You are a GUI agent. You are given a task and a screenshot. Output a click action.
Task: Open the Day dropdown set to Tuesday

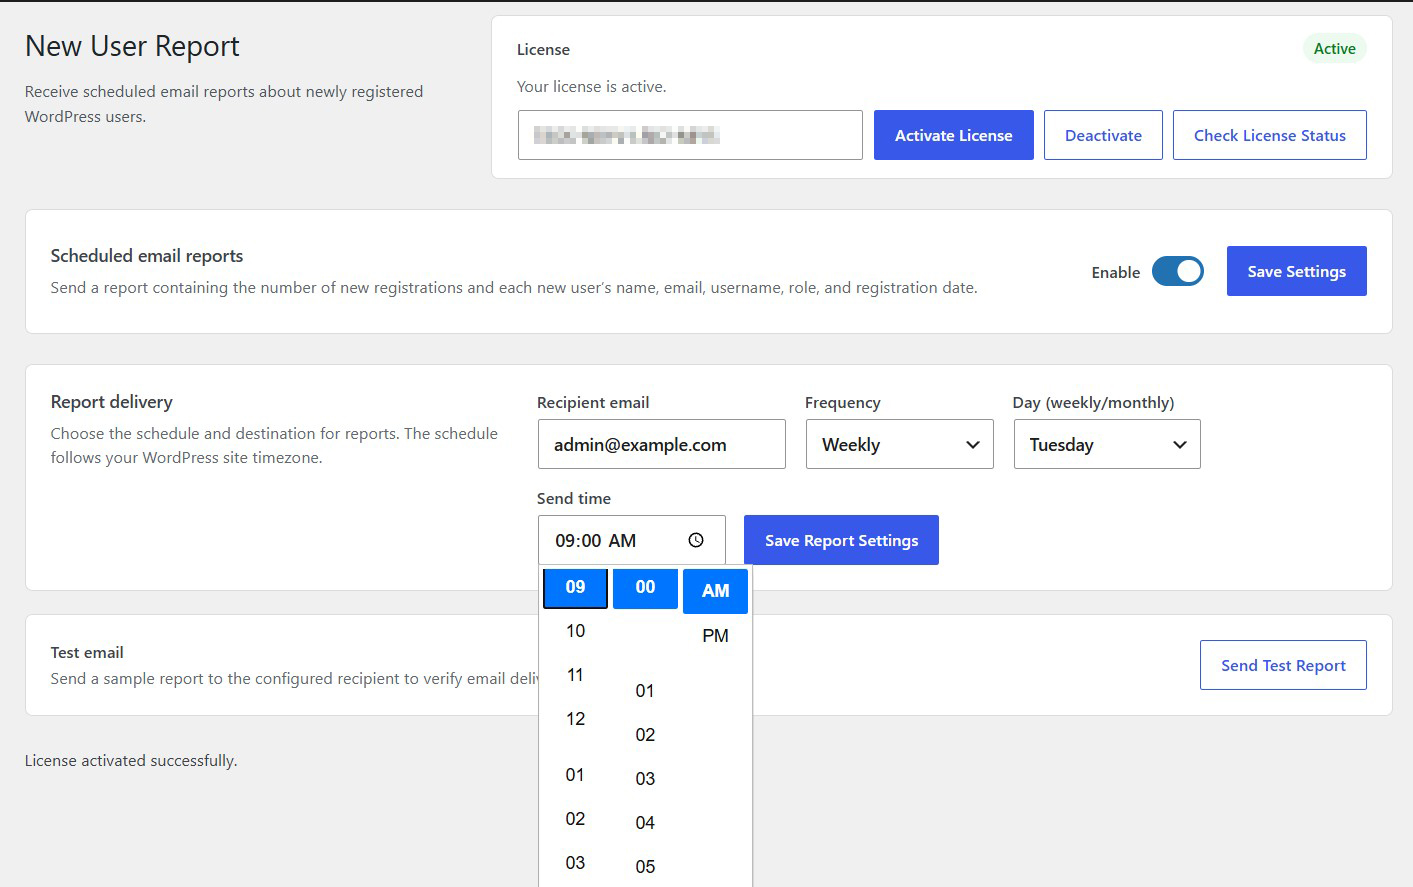click(x=1107, y=444)
